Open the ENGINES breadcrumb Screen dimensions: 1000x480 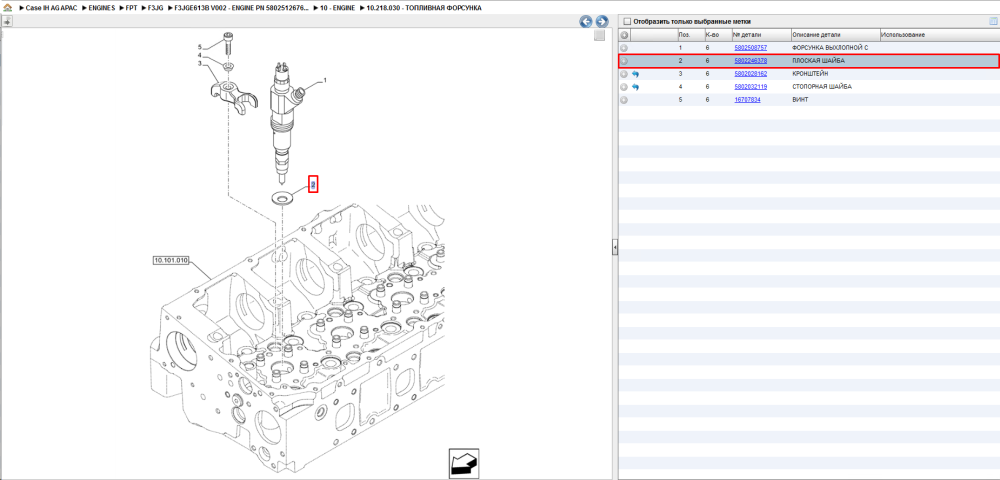point(102,8)
